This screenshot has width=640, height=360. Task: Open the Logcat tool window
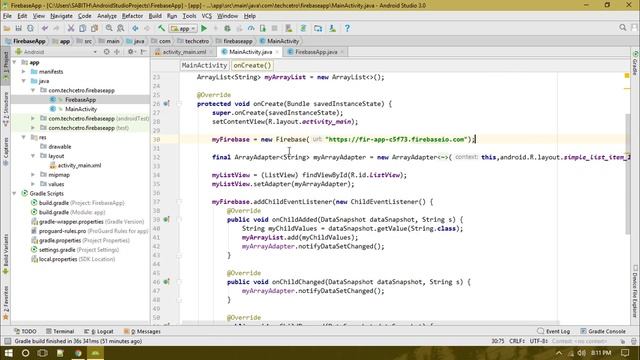[98, 331]
